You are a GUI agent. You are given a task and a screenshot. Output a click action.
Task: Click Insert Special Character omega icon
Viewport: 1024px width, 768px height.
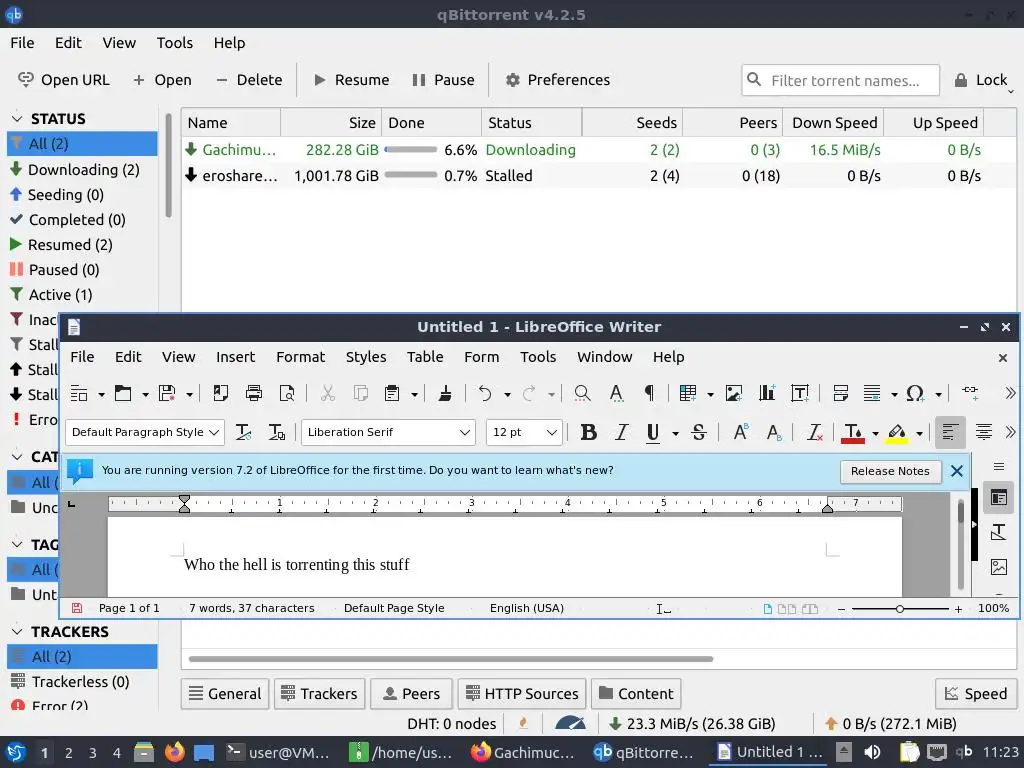[915, 393]
